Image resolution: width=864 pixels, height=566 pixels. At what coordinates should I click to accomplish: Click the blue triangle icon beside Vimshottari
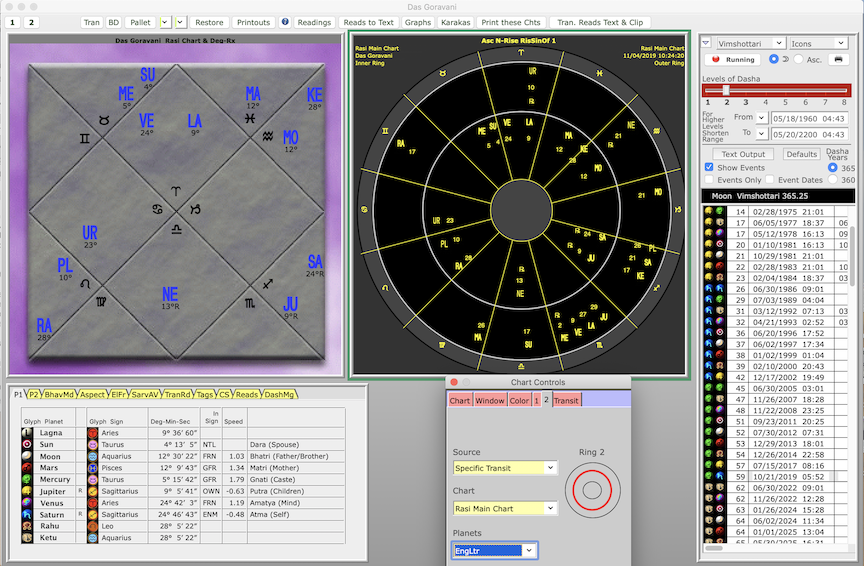[706, 44]
